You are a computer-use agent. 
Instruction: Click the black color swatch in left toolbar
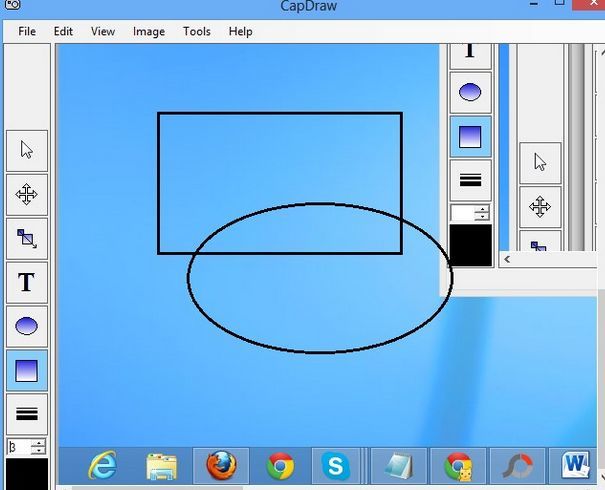tap(27, 474)
